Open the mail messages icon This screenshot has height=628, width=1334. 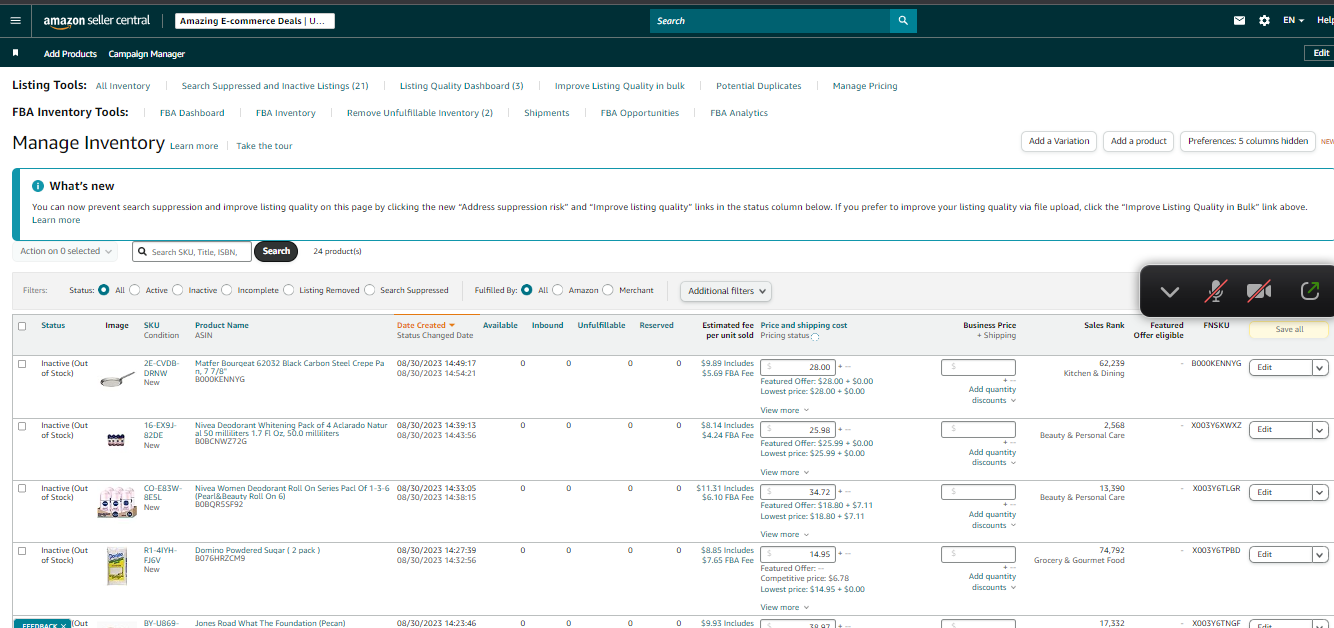click(1240, 20)
